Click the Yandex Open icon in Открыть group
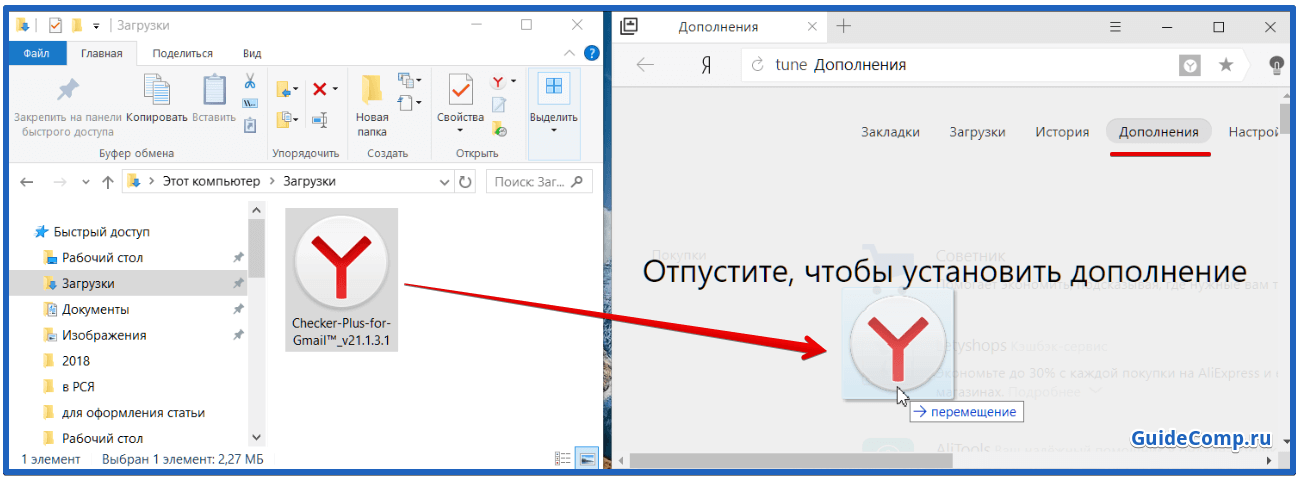1301x479 pixels. coord(498,82)
